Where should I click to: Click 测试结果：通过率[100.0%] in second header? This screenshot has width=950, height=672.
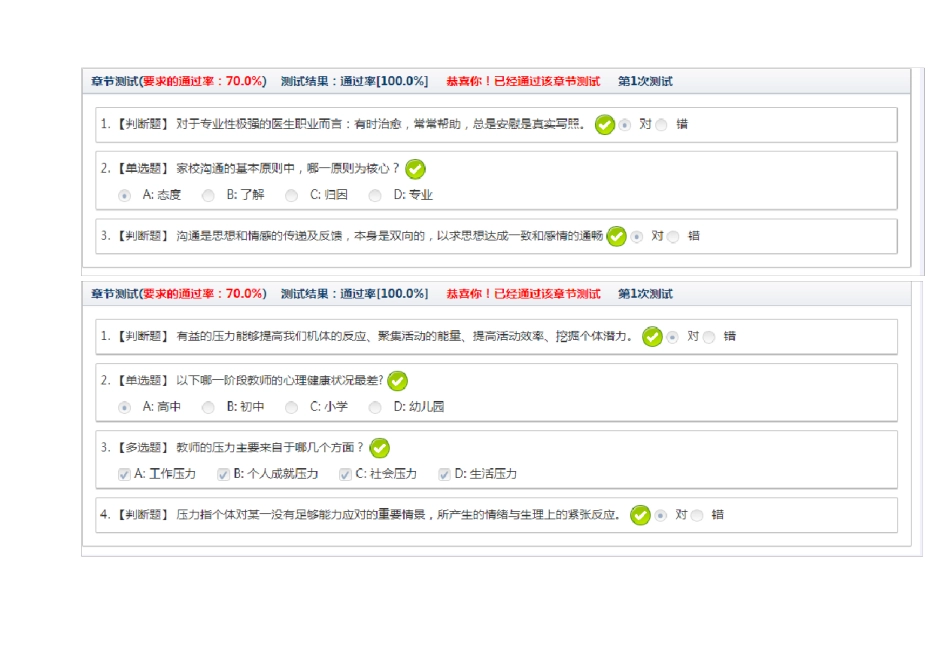tap(354, 294)
